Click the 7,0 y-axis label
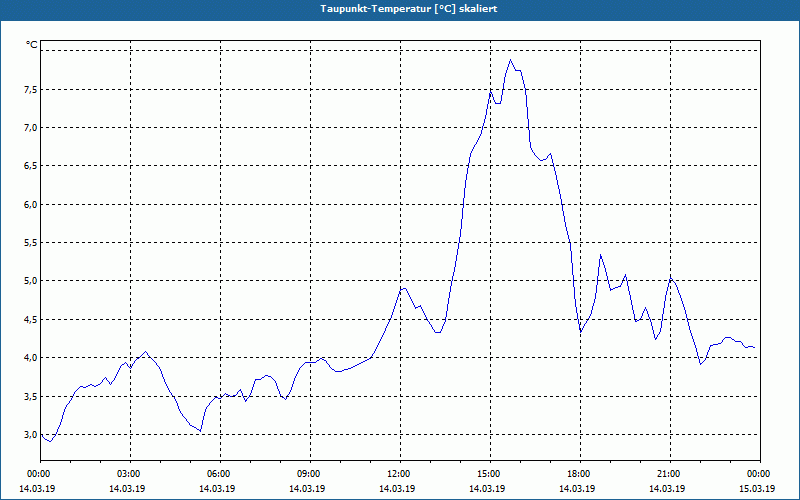 click(x=32, y=128)
